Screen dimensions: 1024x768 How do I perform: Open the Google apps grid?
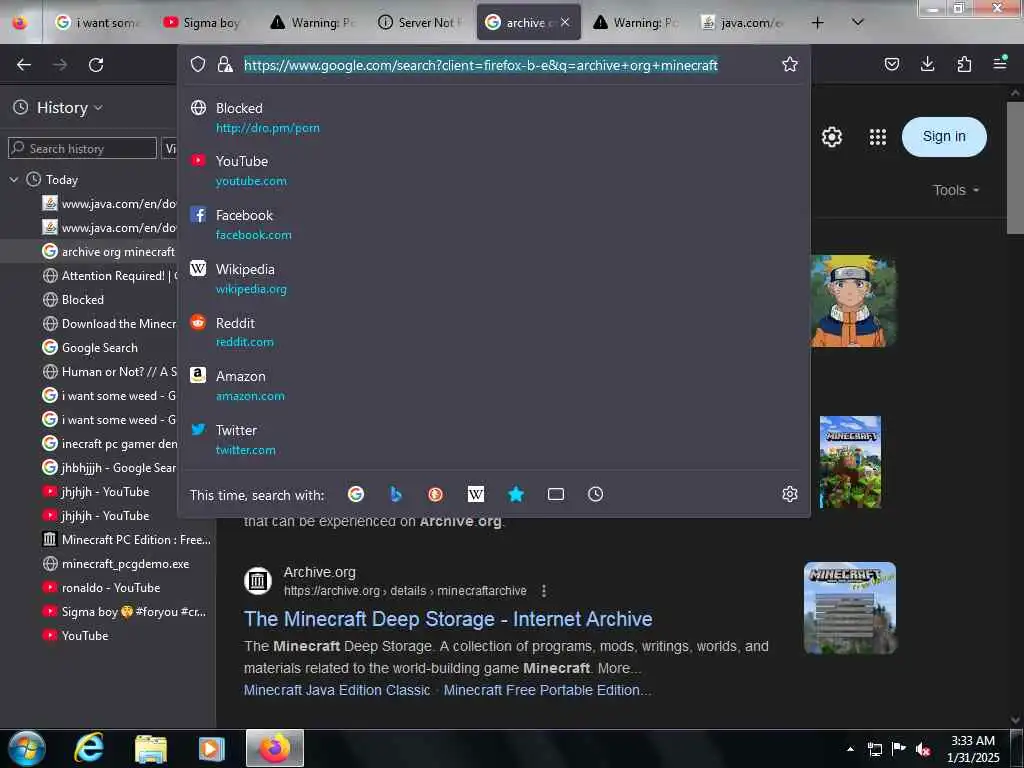click(x=878, y=137)
